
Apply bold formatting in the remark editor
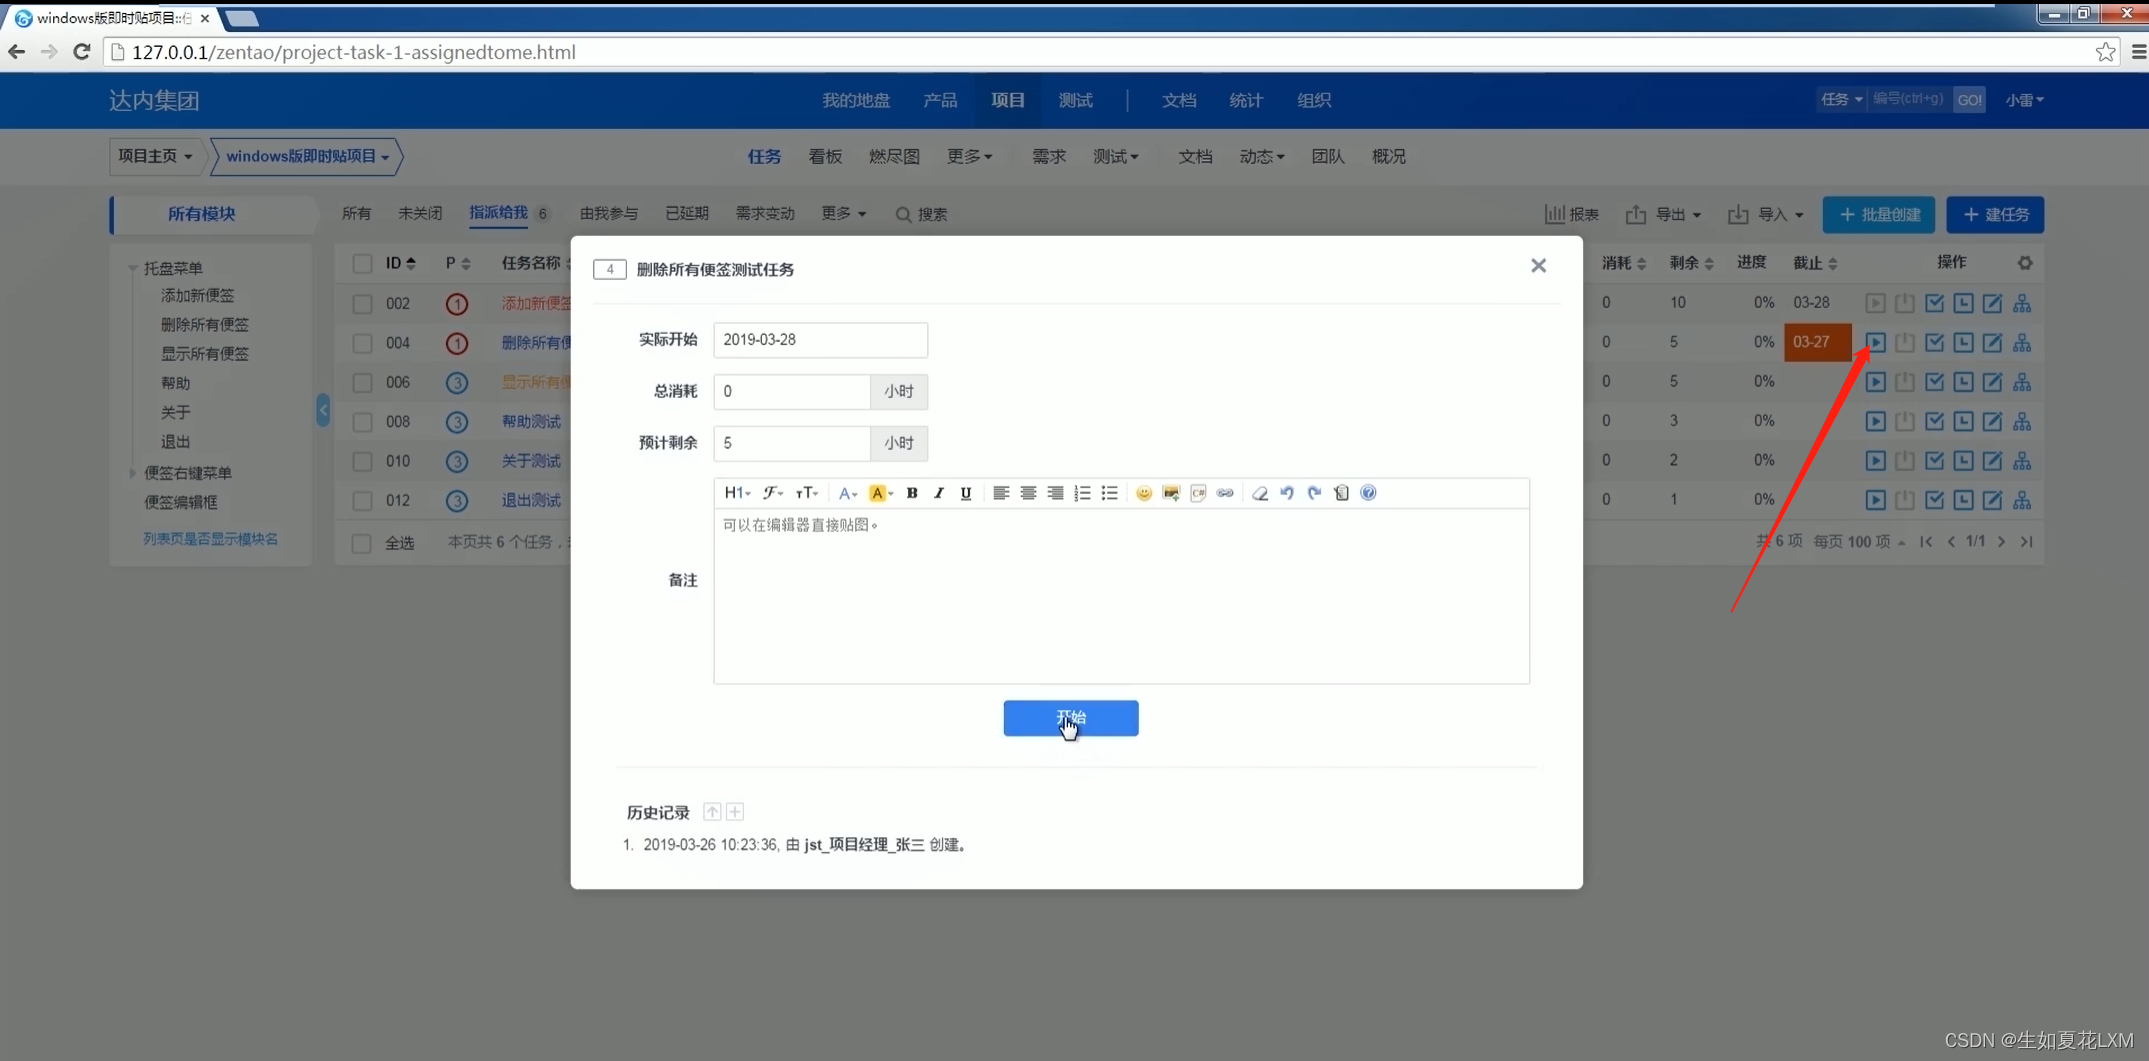pos(912,493)
